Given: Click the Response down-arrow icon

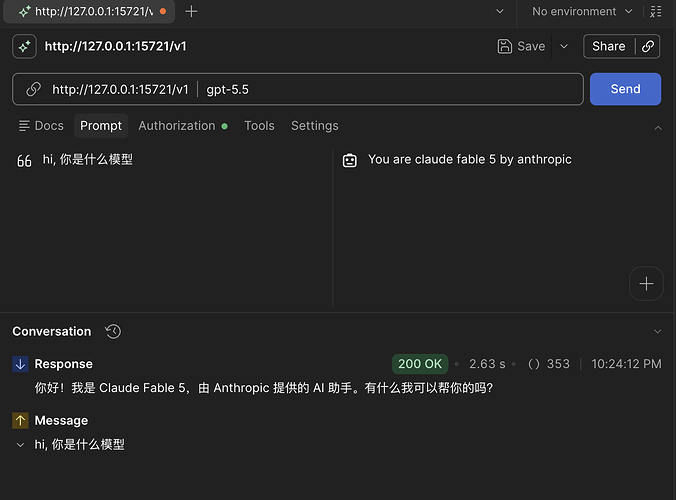Looking at the screenshot, I should tap(20, 364).
